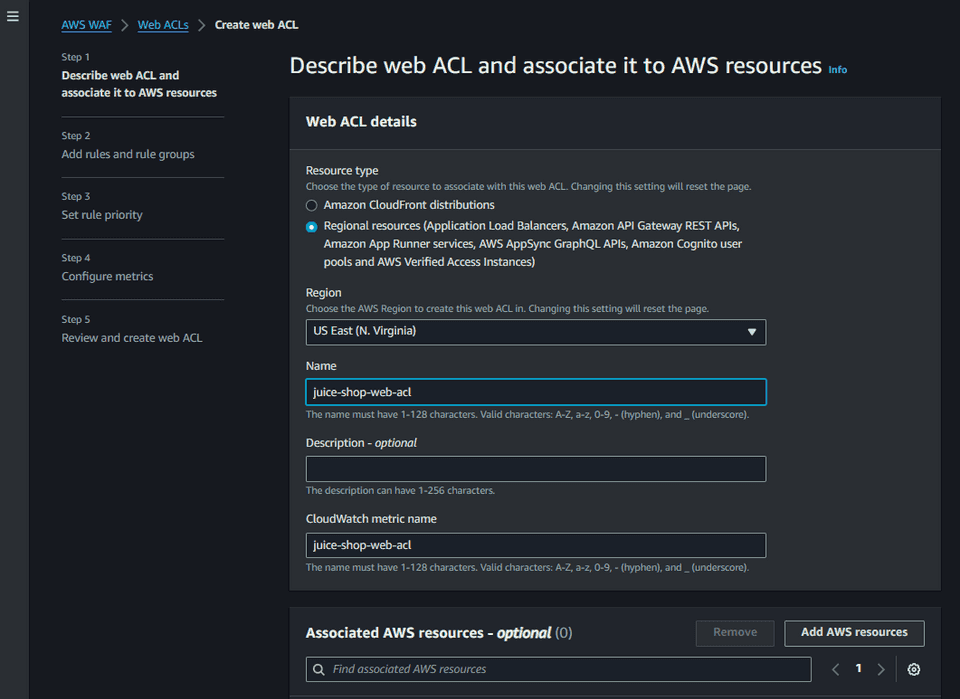This screenshot has width=960, height=699.
Task: Open the Web ACLs breadcrumb link
Action: (x=163, y=24)
